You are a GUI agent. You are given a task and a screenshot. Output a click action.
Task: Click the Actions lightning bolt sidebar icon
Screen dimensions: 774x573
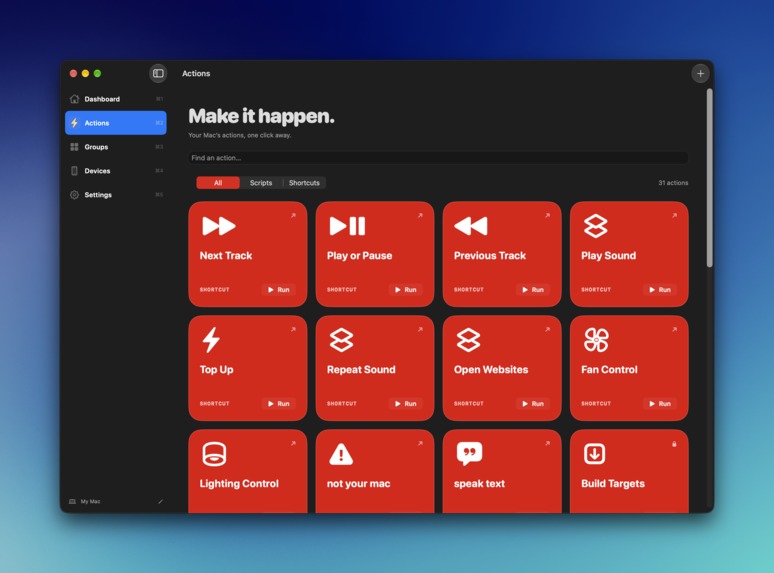[75, 123]
